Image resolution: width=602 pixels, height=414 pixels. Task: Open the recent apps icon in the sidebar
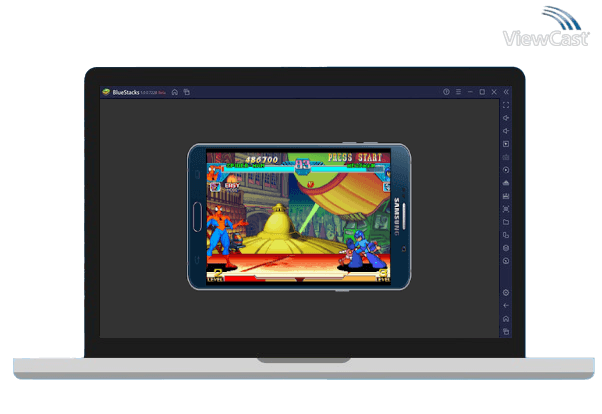506,332
